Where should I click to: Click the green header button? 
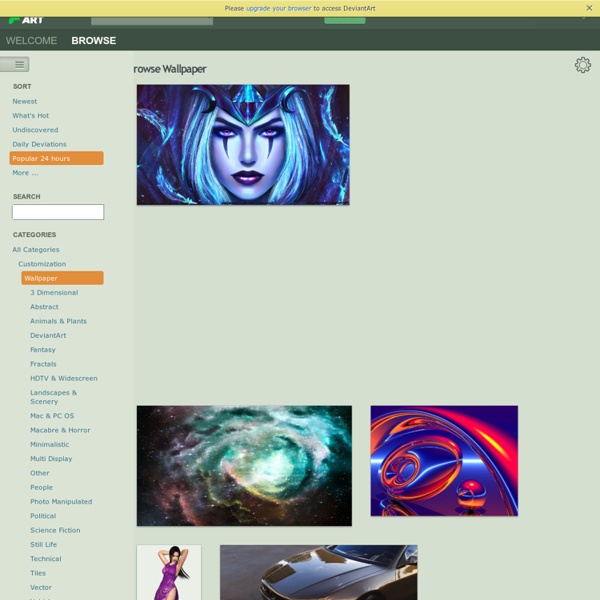click(345, 20)
